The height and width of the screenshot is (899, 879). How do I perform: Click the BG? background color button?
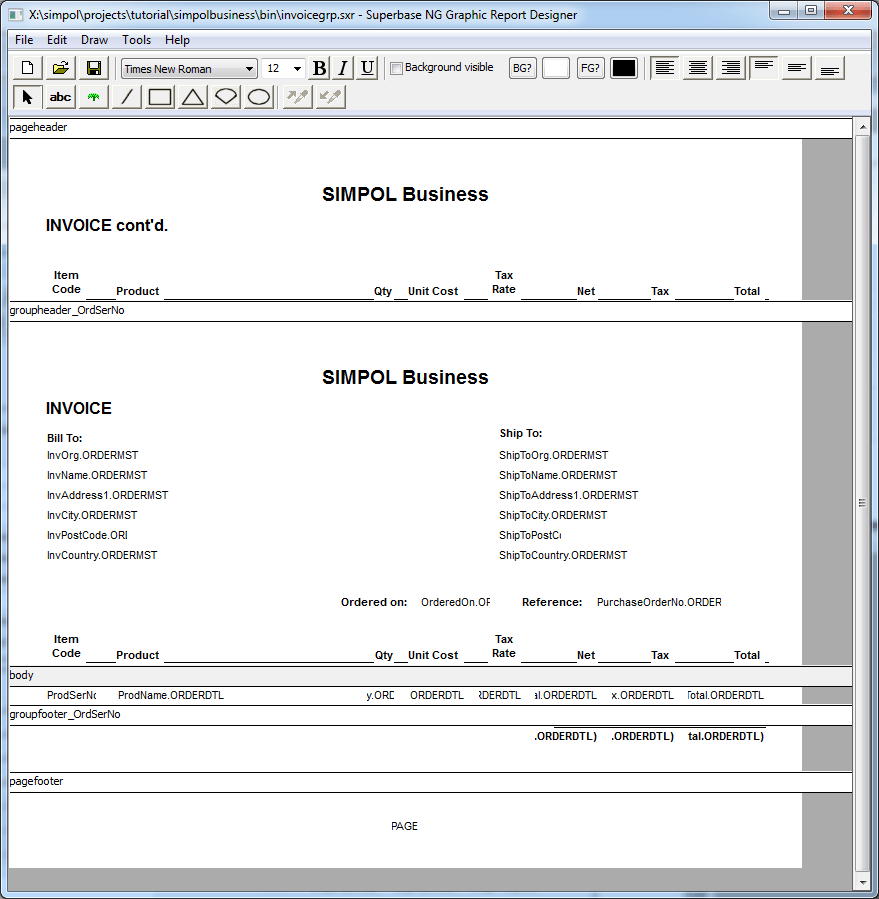pyautogui.click(x=522, y=67)
